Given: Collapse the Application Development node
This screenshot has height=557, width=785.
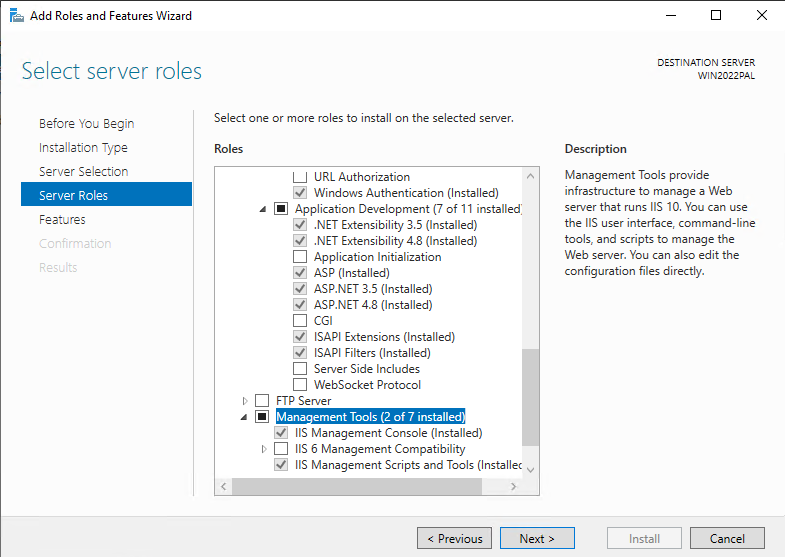Looking at the screenshot, I should (263, 209).
